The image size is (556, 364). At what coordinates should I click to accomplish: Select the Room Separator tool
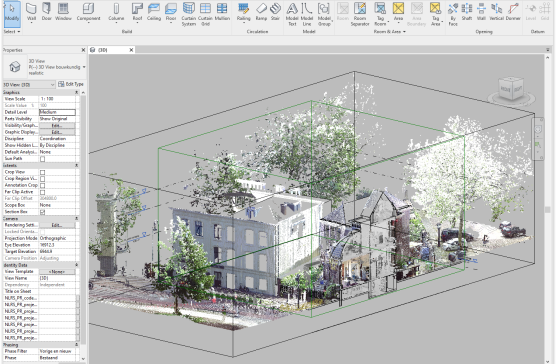click(x=360, y=14)
